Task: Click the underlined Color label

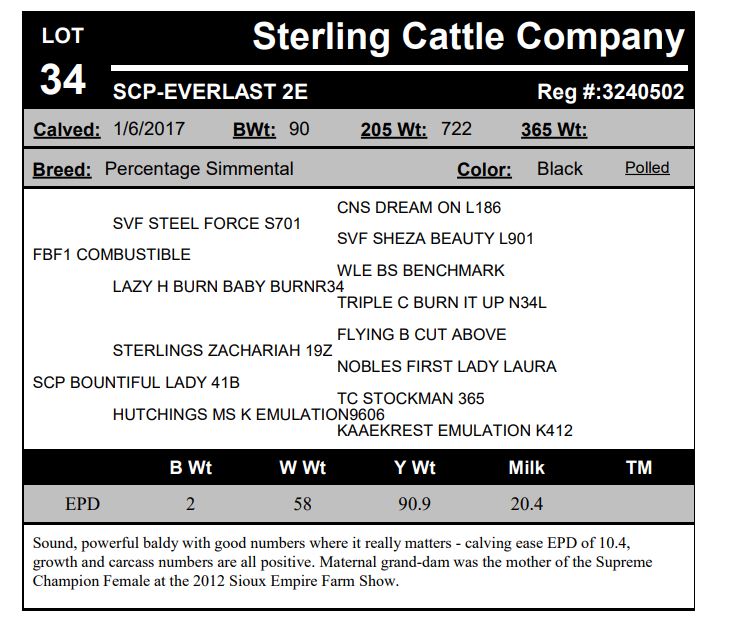Action: (x=484, y=169)
